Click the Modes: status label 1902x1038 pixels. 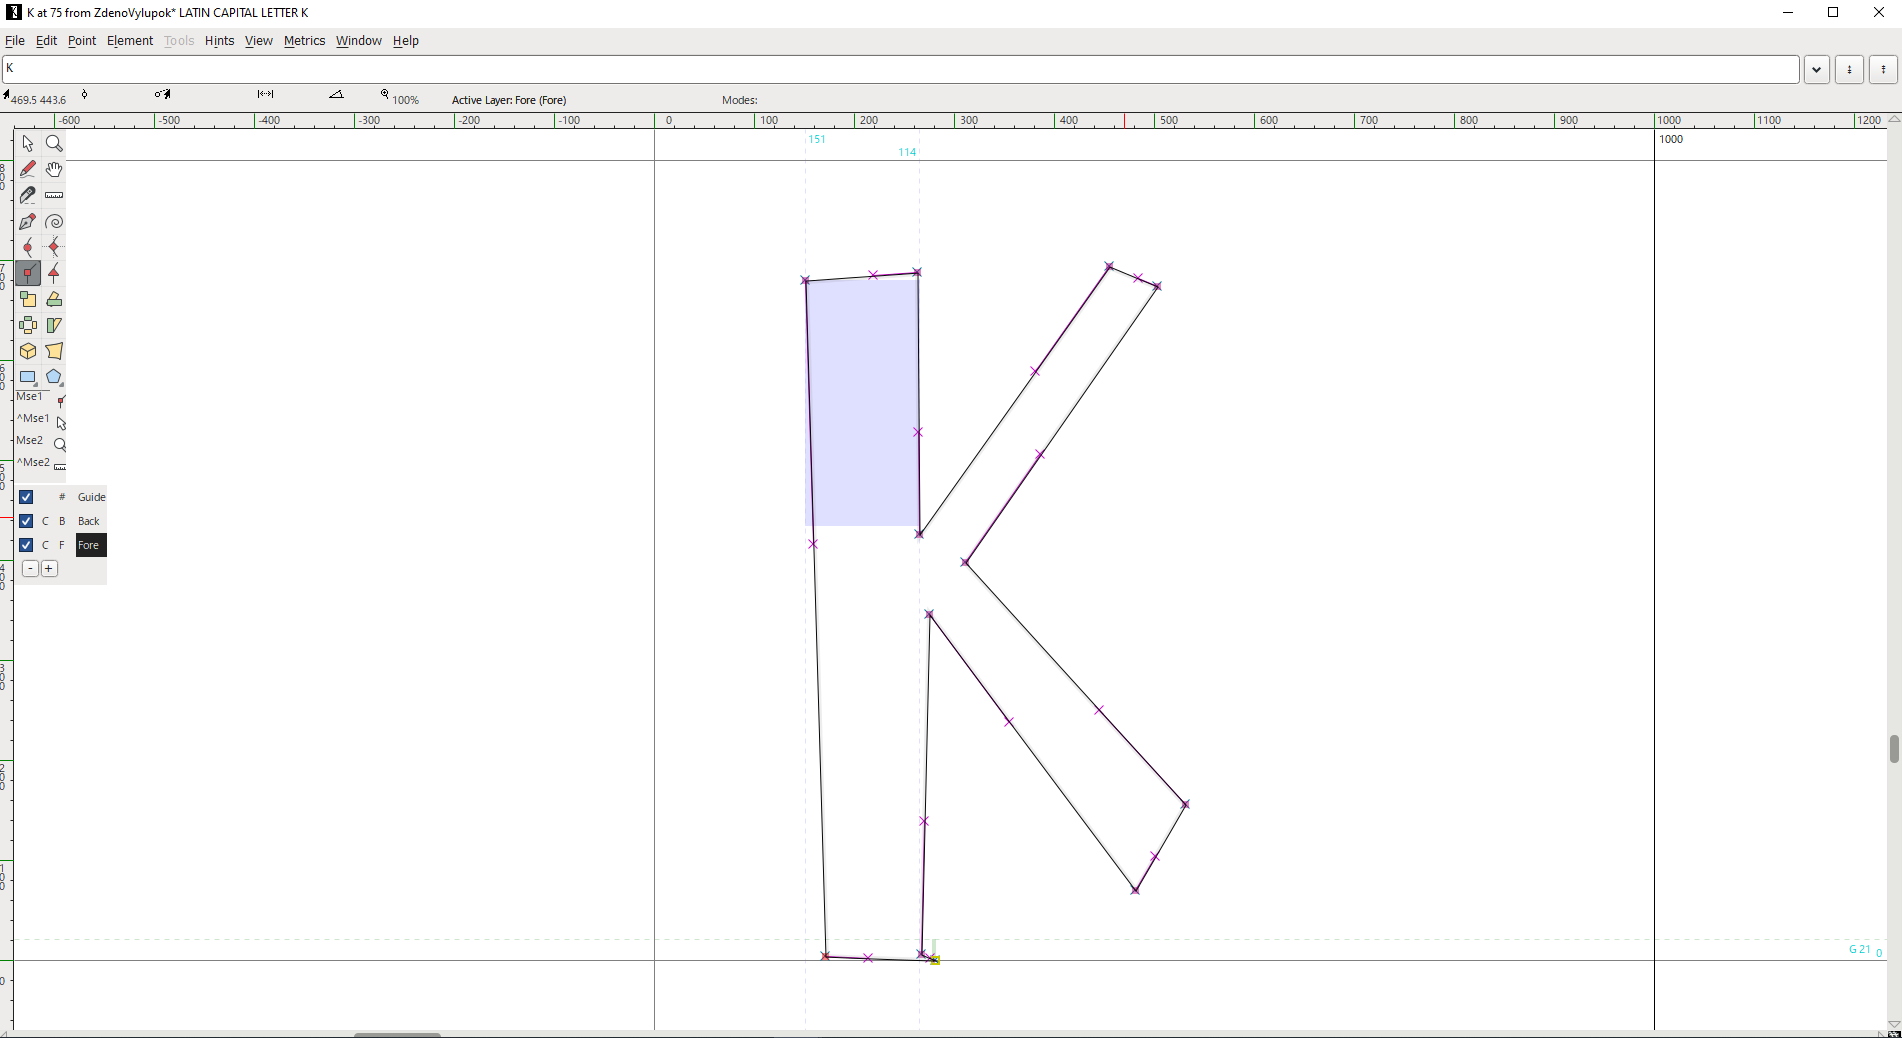pos(740,100)
